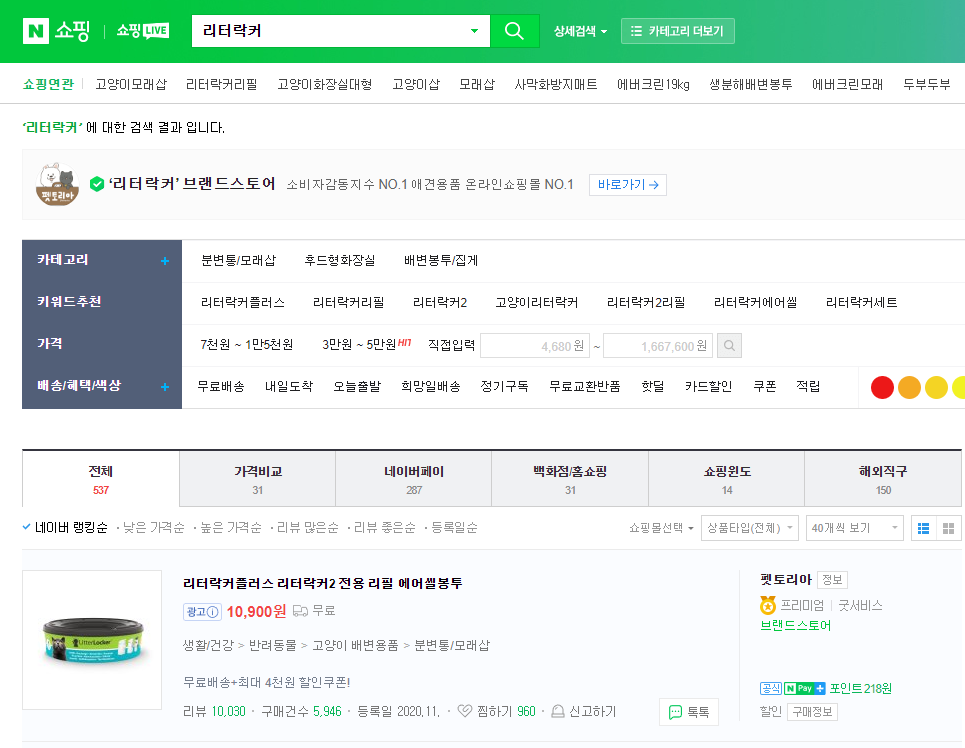
Task: Open 카테고리 더보기 menu button
Action: 678,31
